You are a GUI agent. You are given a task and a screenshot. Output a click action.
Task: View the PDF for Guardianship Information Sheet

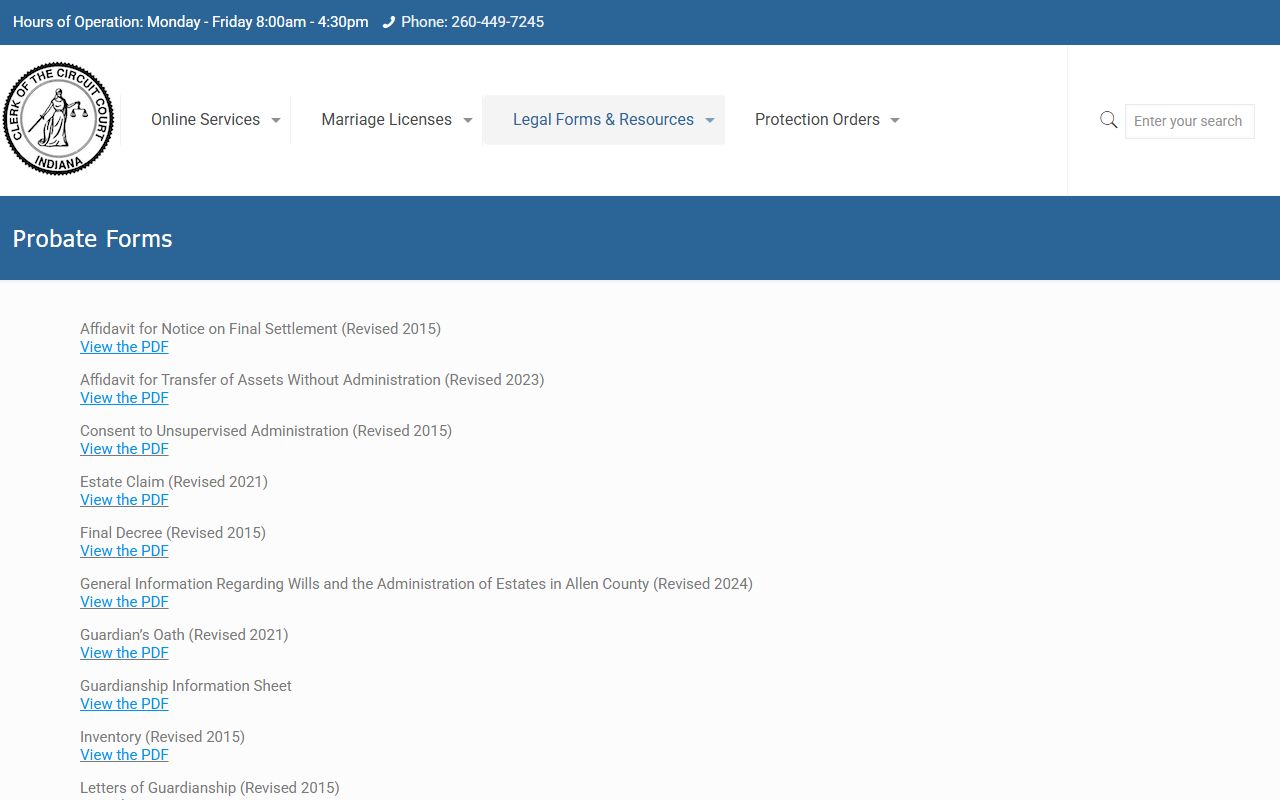(x=124, y=704)
